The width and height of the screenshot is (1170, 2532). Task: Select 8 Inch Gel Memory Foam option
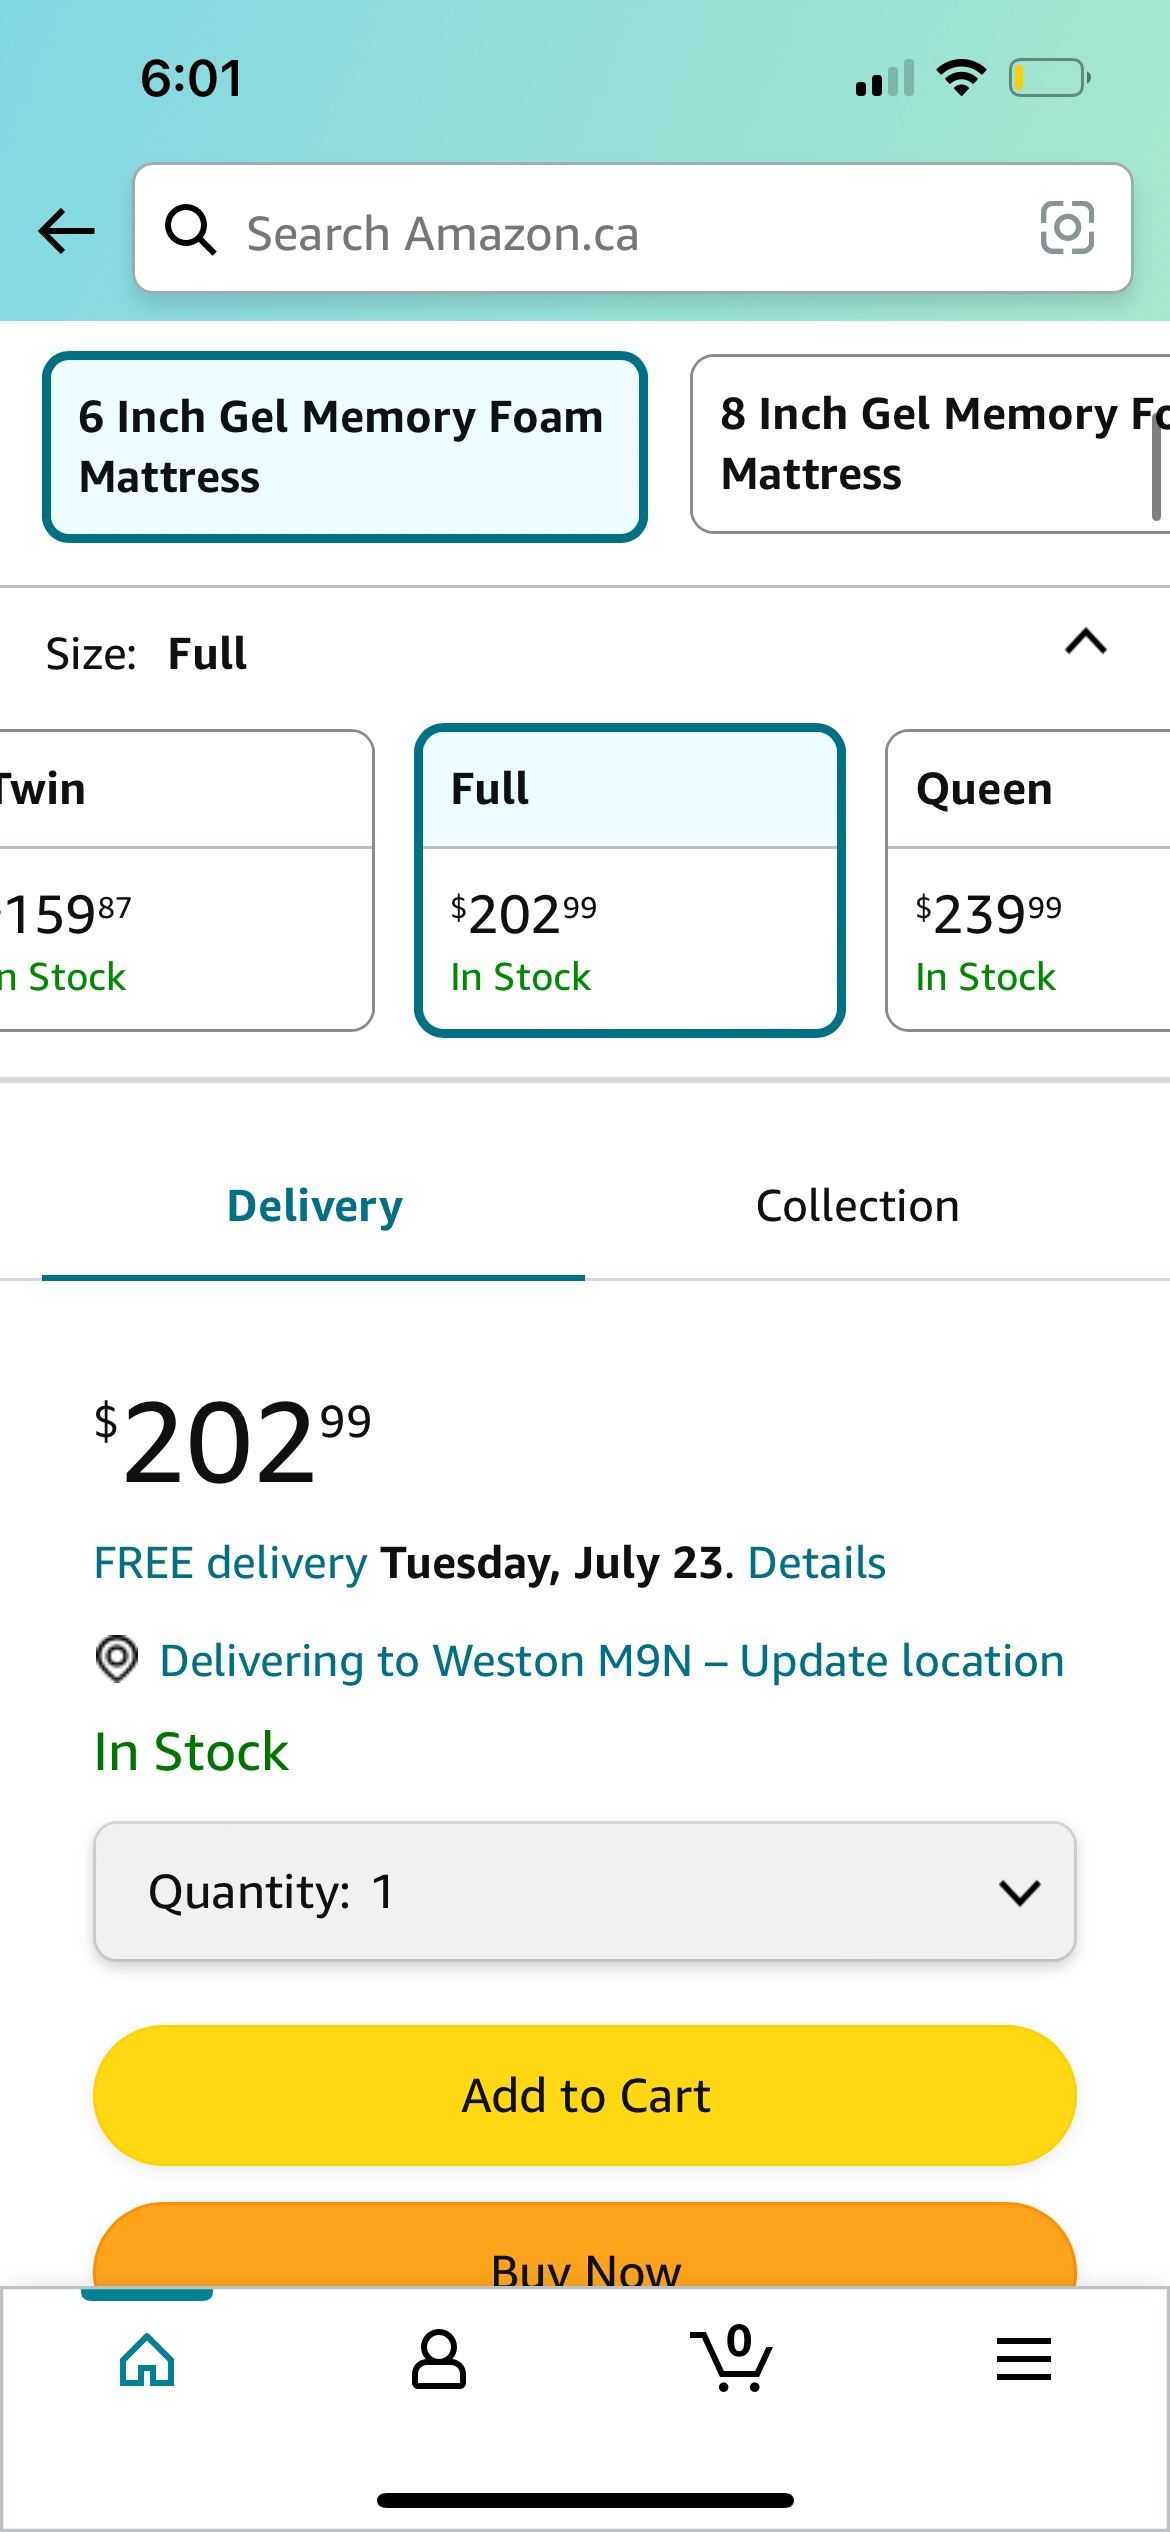[930, 444]
